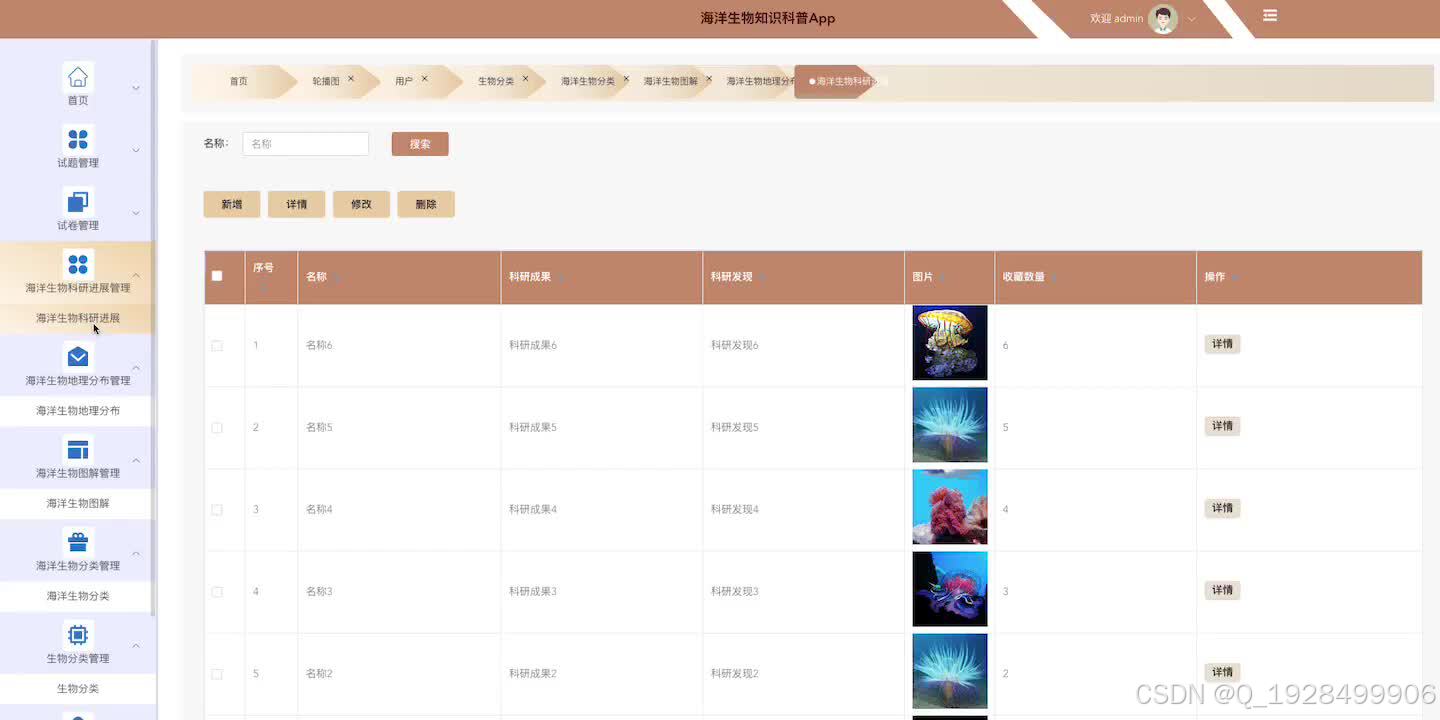This screenshot has height=720, width=1440.
Task: Open 生物分类 submenu item
Action: pos(78,689)
